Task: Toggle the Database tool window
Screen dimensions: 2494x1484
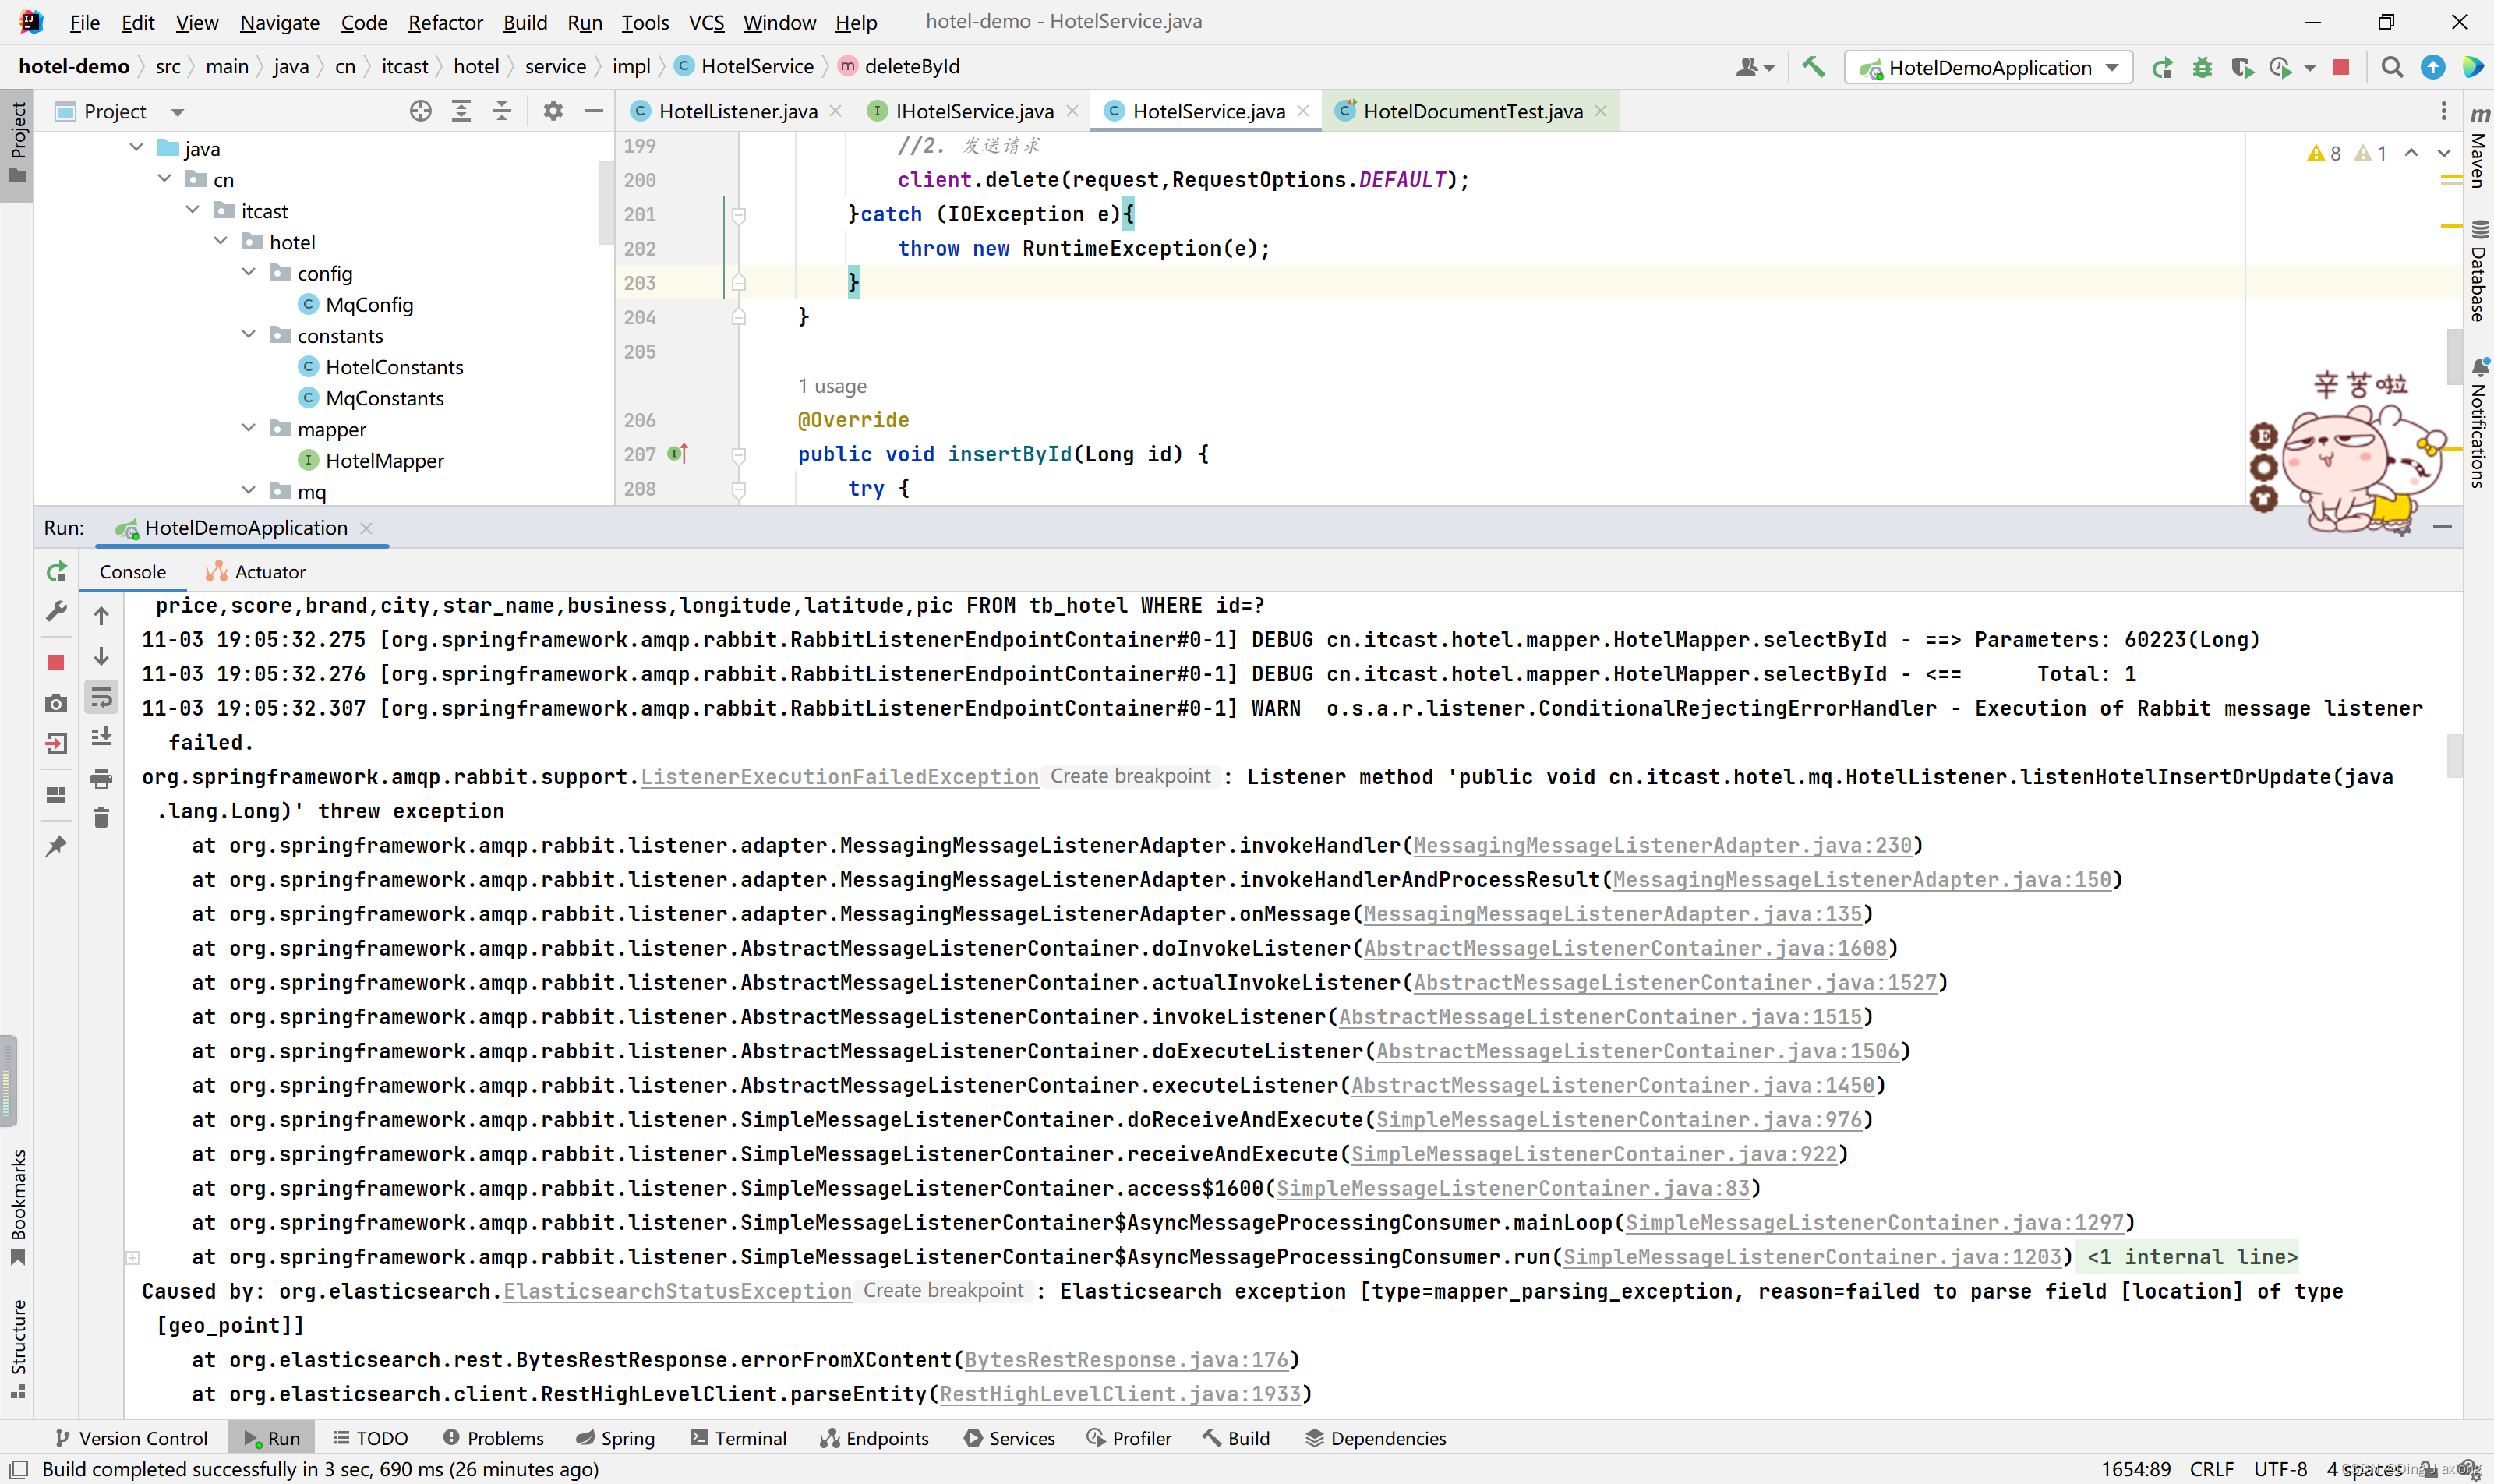Action: [x=2478, y=272]
